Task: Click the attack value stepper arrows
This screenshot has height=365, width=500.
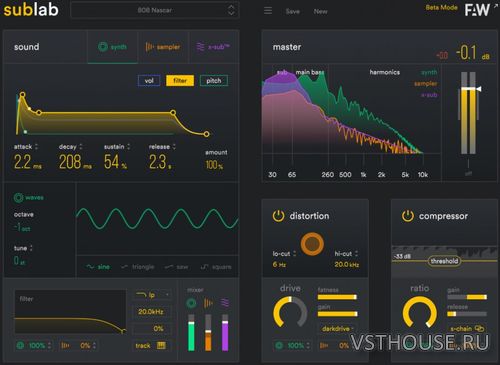Action: click(x=36, y=146)
